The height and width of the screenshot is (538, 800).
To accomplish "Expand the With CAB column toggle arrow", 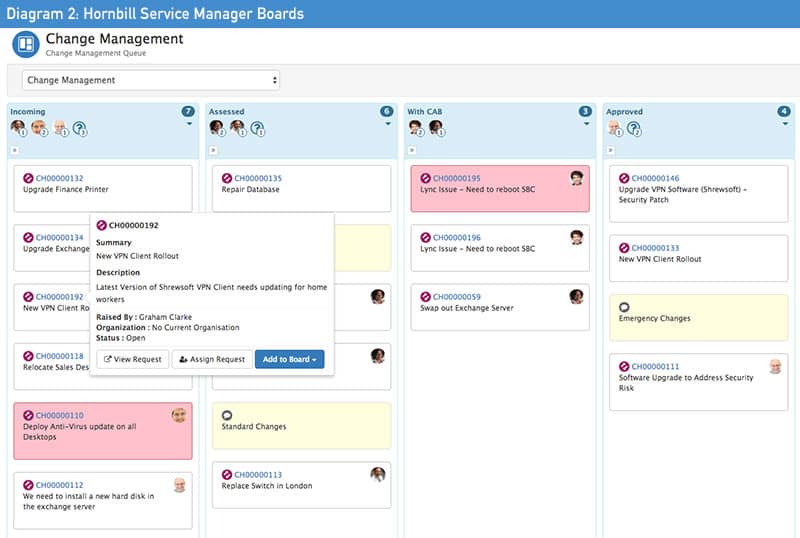I will pos(412,150).
